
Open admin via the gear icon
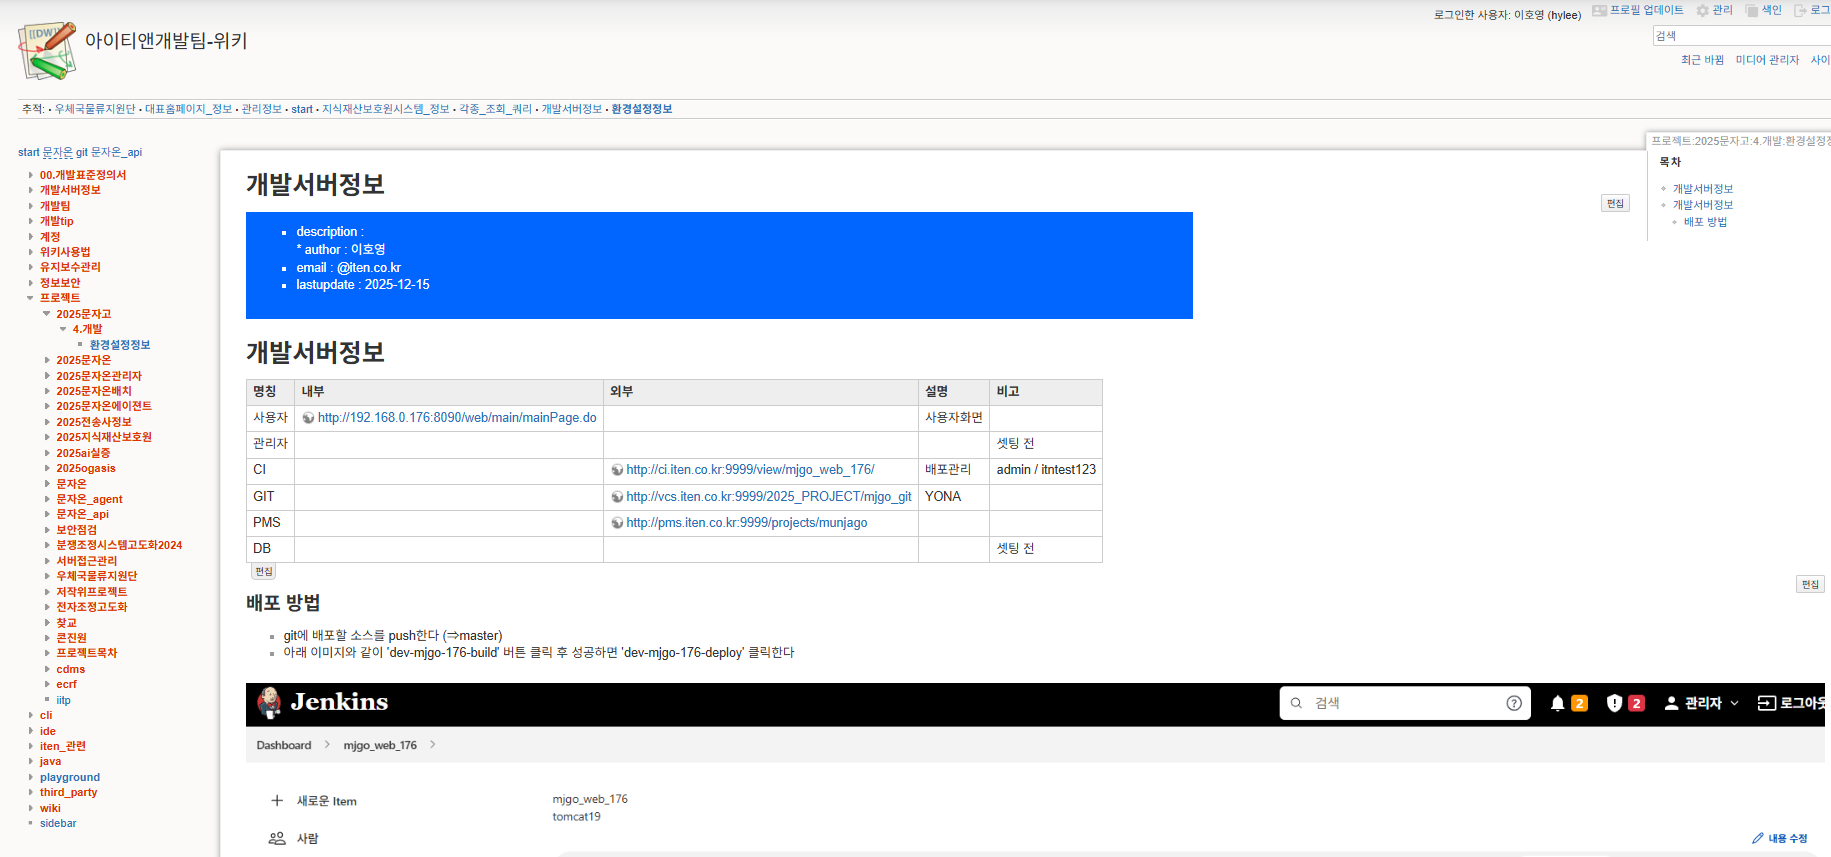pos(1702,11)
